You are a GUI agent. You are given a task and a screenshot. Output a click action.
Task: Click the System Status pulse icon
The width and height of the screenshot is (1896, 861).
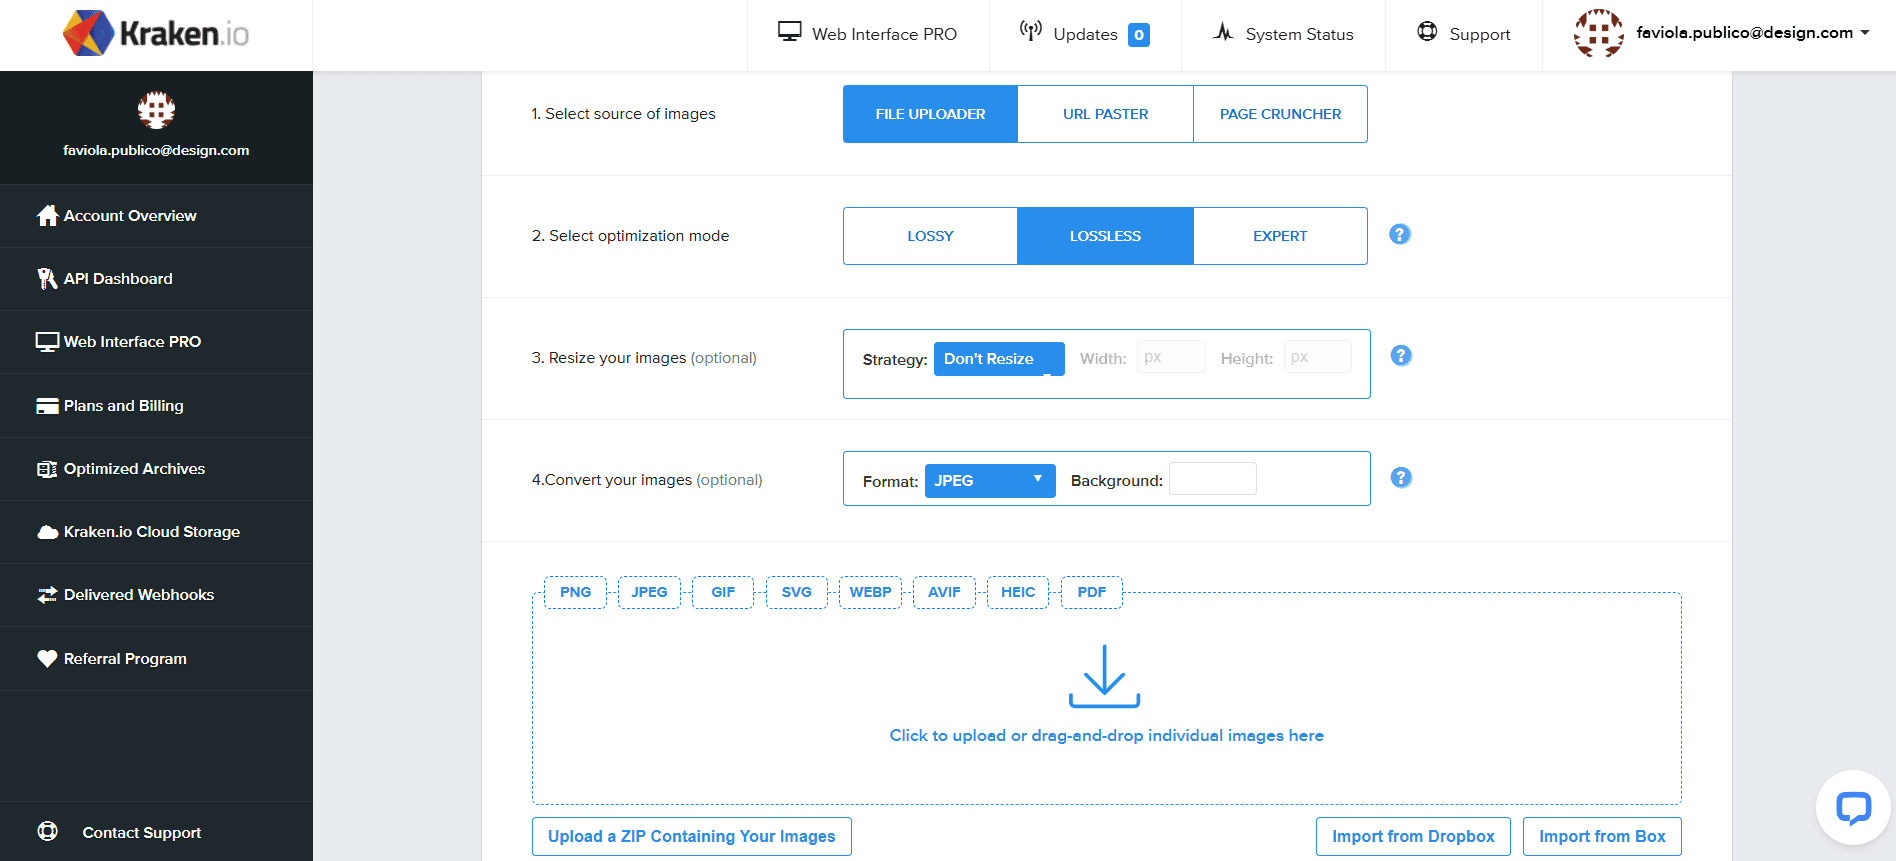pyautogui.click(x=1223, y=32)
